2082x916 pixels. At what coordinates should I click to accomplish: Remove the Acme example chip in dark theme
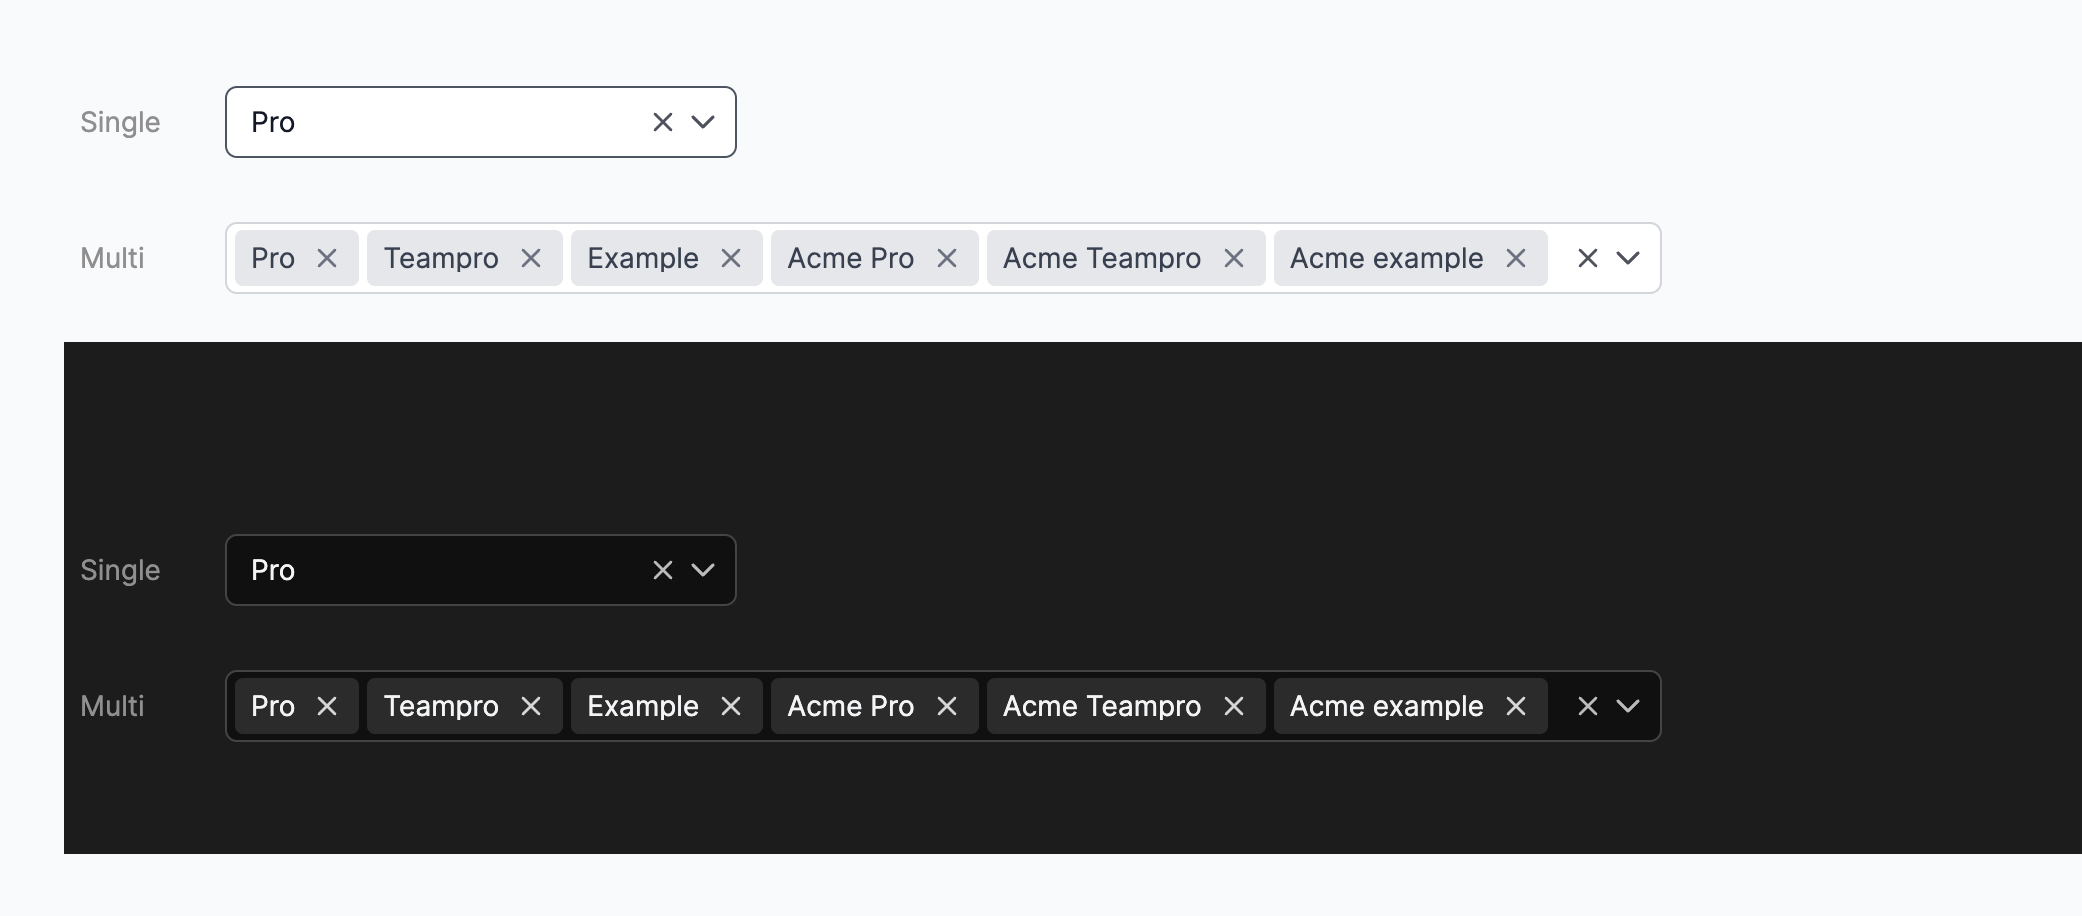point(1515,706)
